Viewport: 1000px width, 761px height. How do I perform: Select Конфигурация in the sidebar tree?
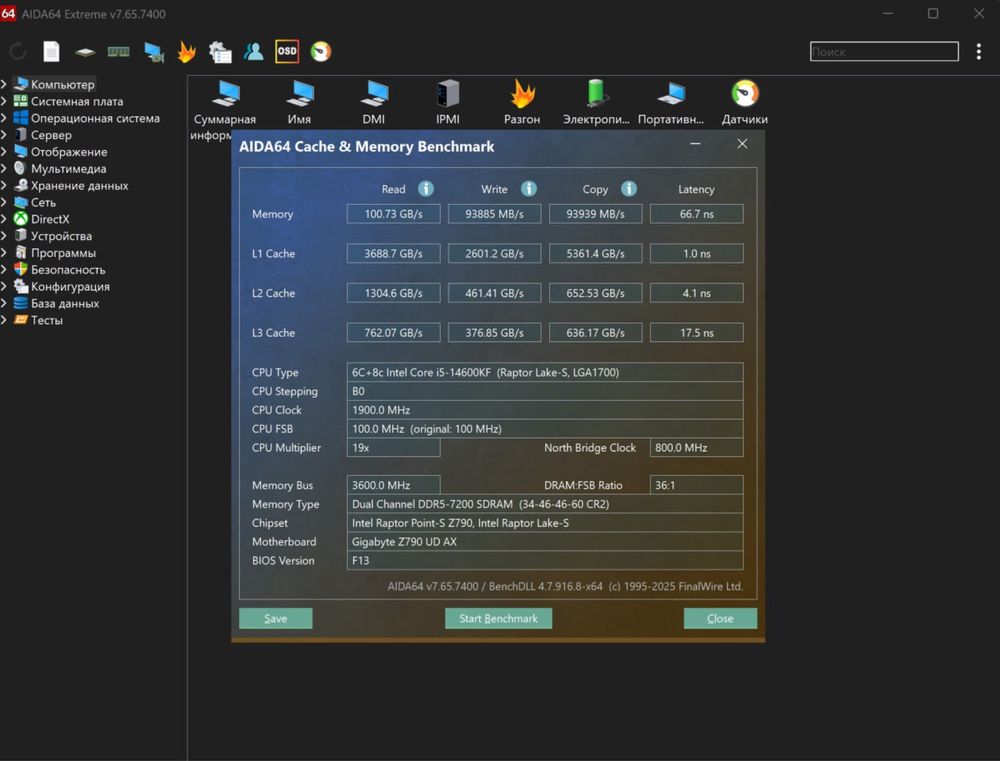(70, 286)
